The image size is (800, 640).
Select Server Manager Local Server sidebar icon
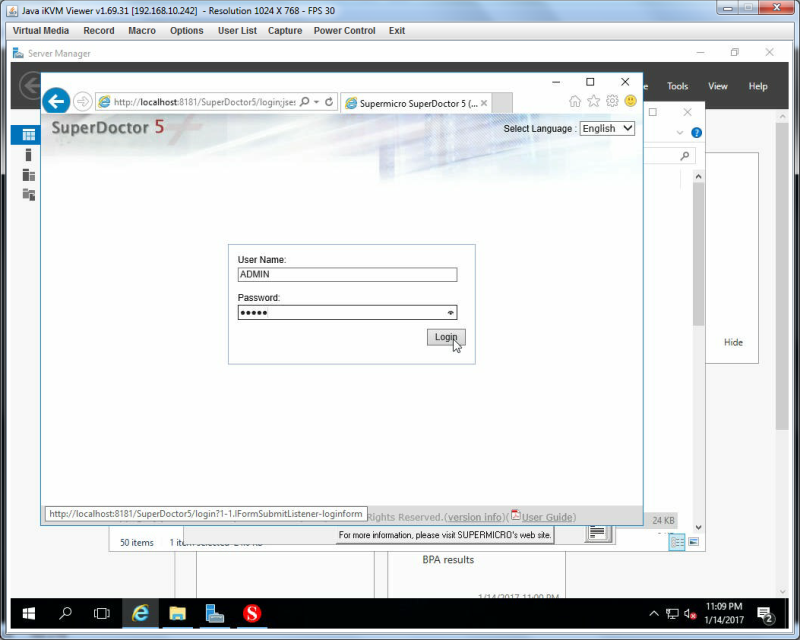(x=29, y=155)
